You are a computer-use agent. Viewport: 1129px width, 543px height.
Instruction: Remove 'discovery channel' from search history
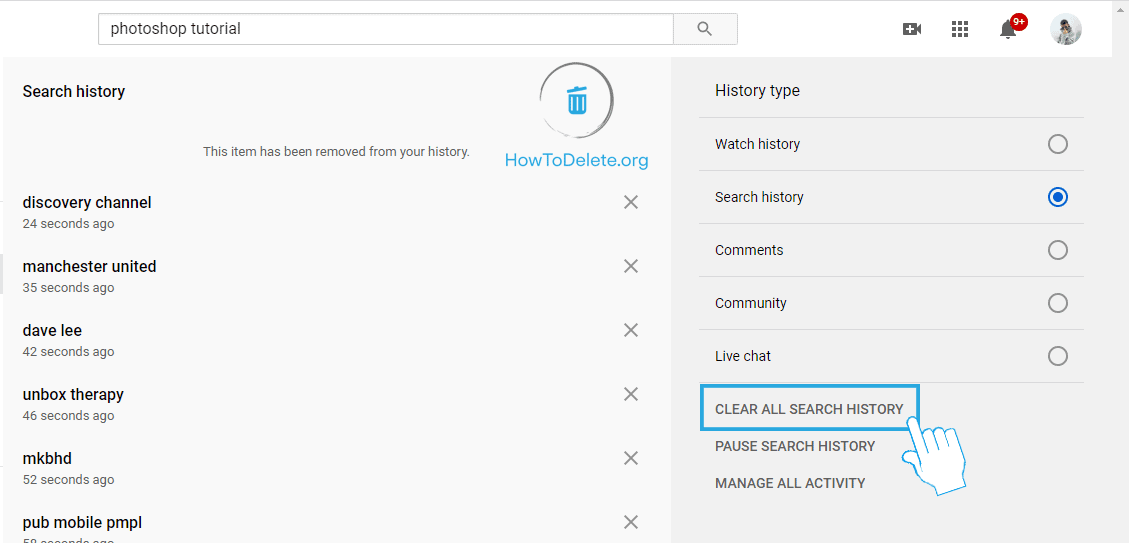point(631,202)
